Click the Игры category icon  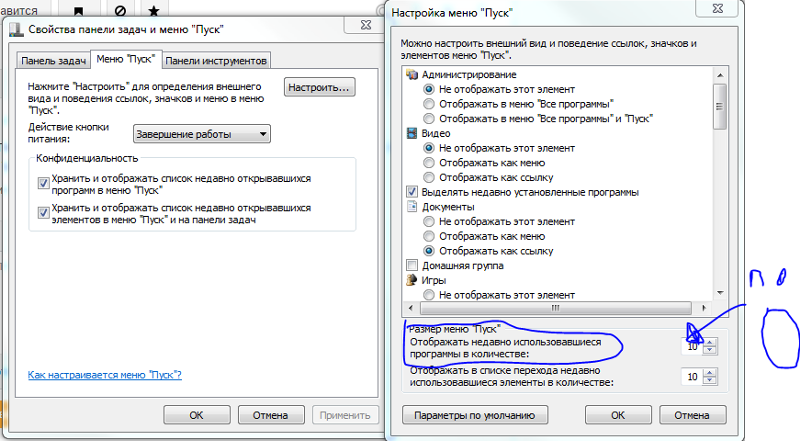coord(411,281)
